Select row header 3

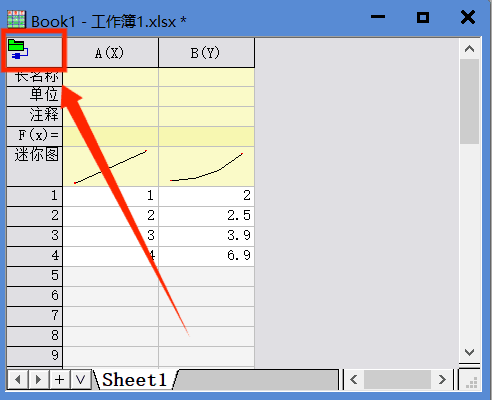point(35,236)
